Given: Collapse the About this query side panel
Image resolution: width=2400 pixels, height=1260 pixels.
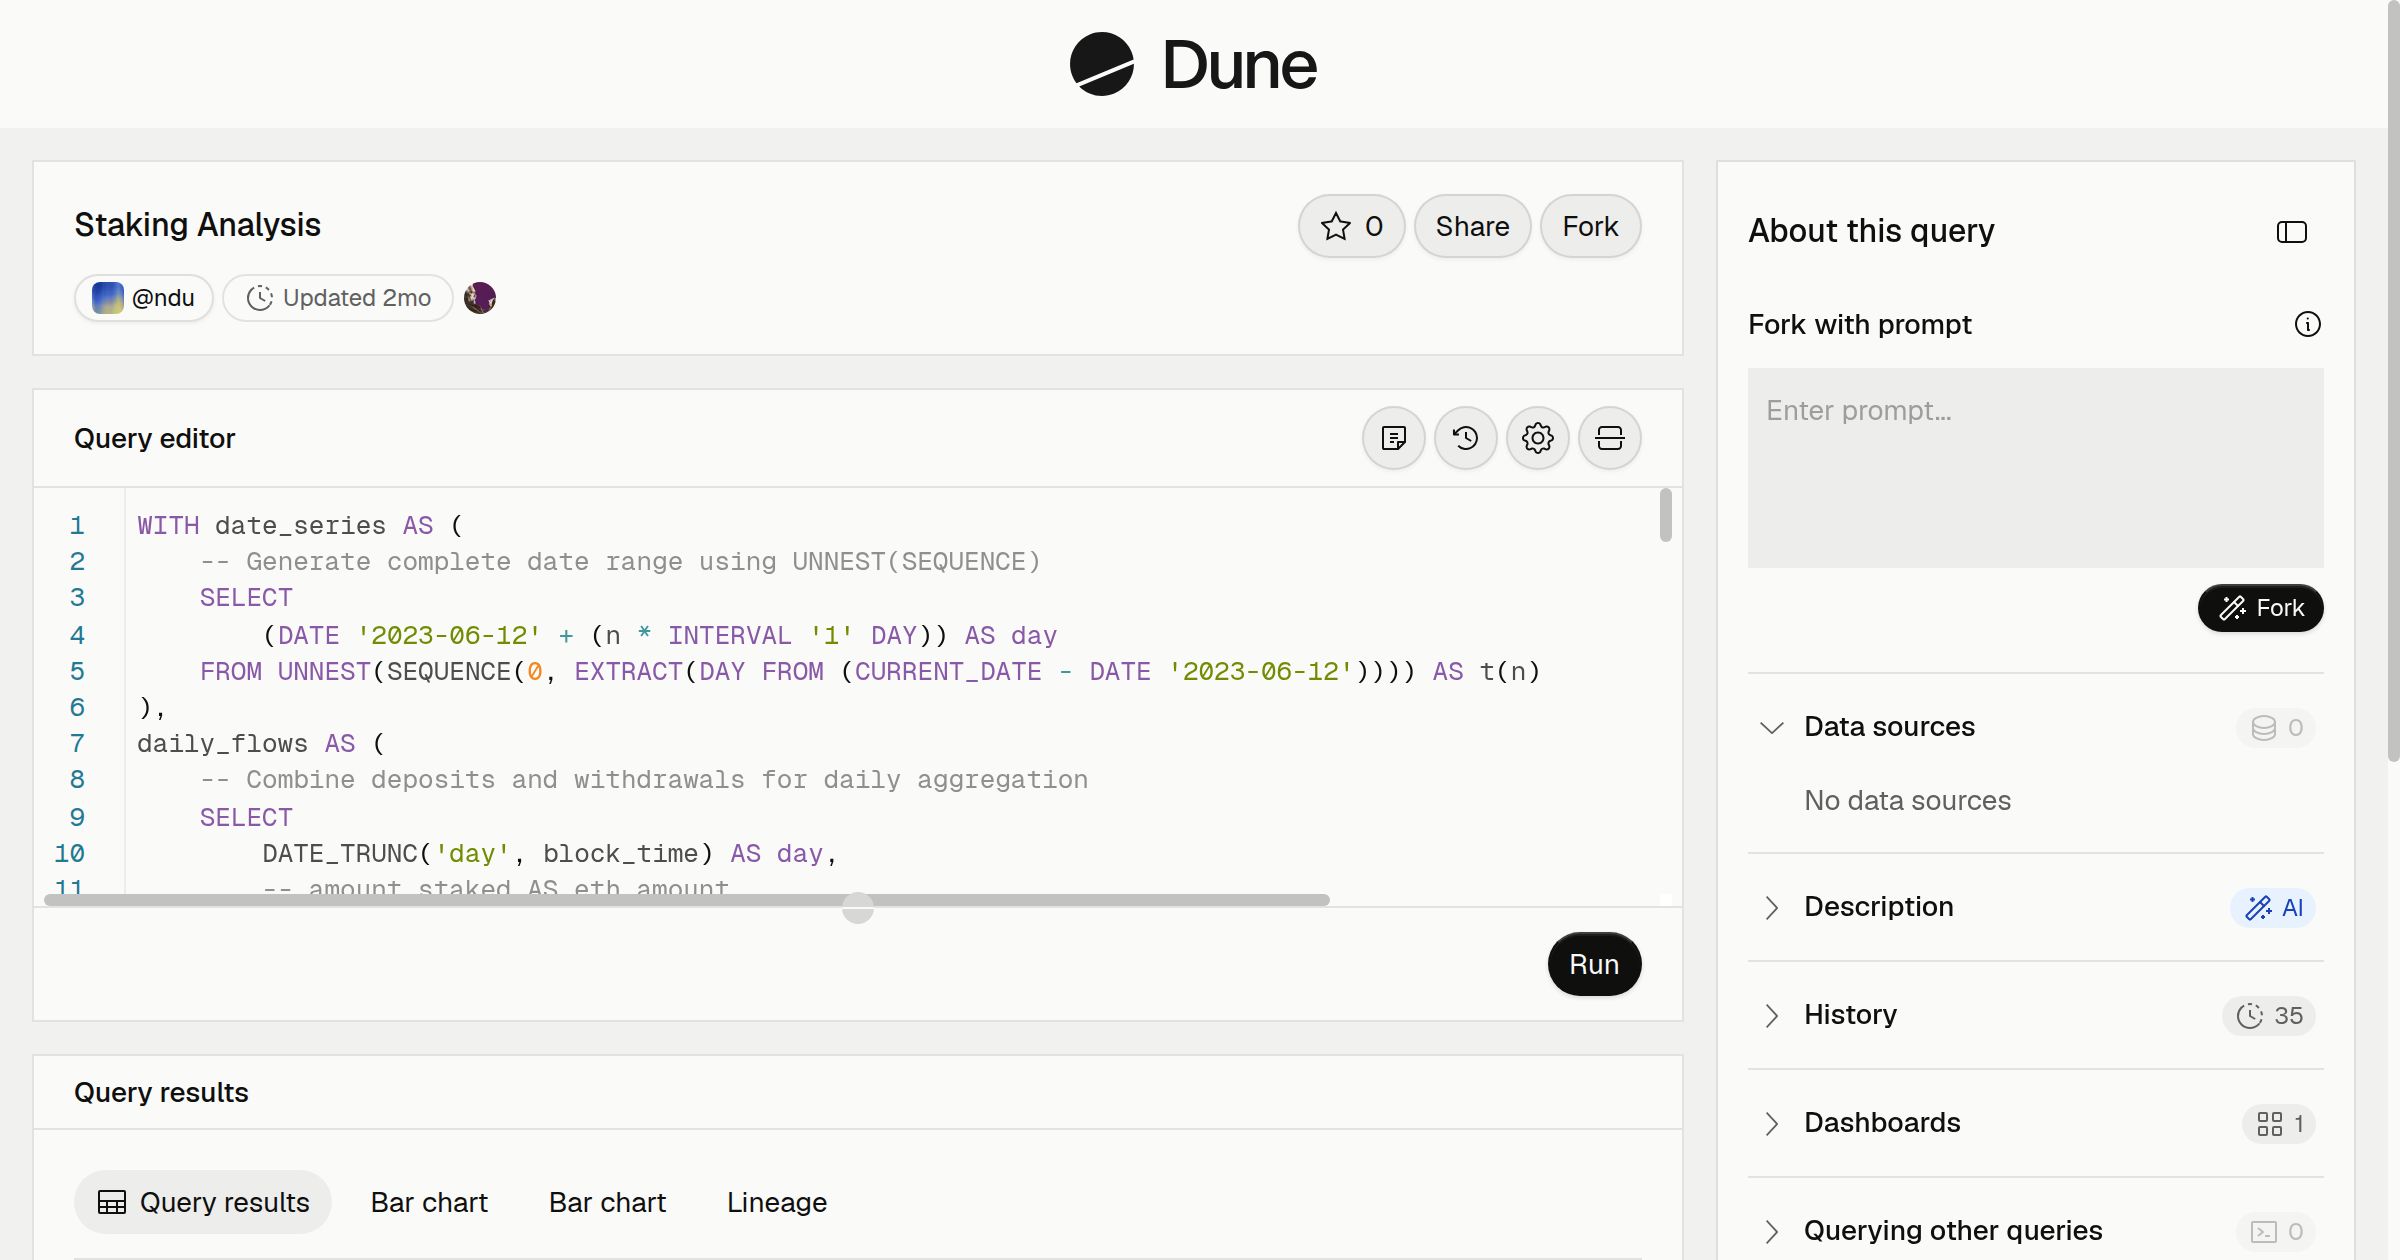Looking at the screenshot, I should (x=2291, y=232).
